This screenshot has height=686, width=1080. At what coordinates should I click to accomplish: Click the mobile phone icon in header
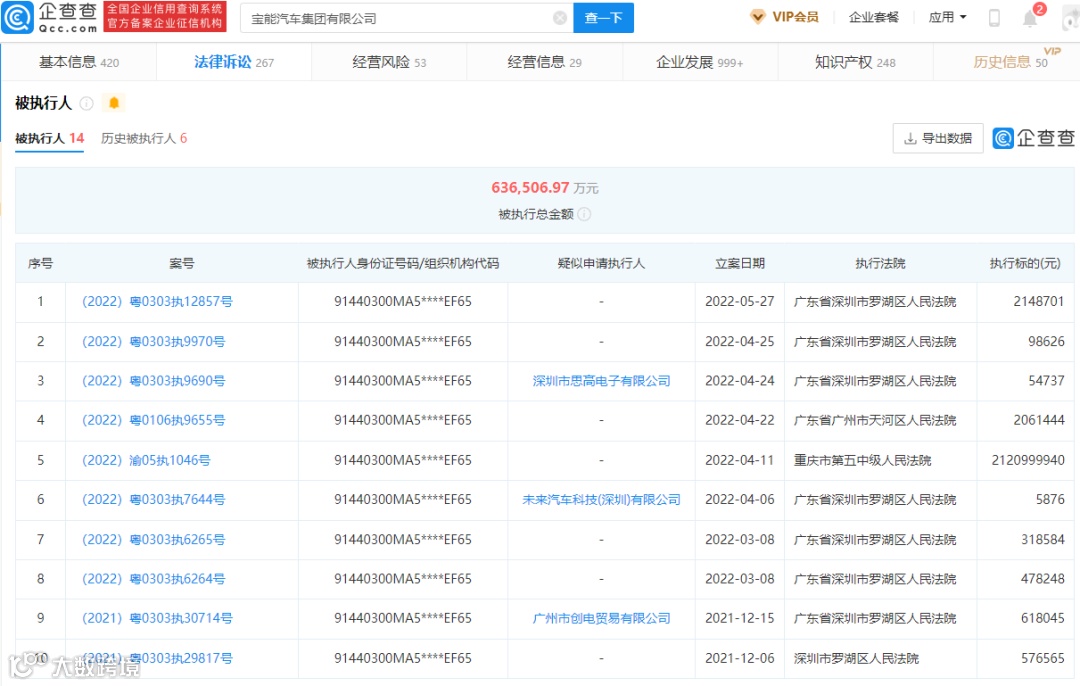pos(994,18)
